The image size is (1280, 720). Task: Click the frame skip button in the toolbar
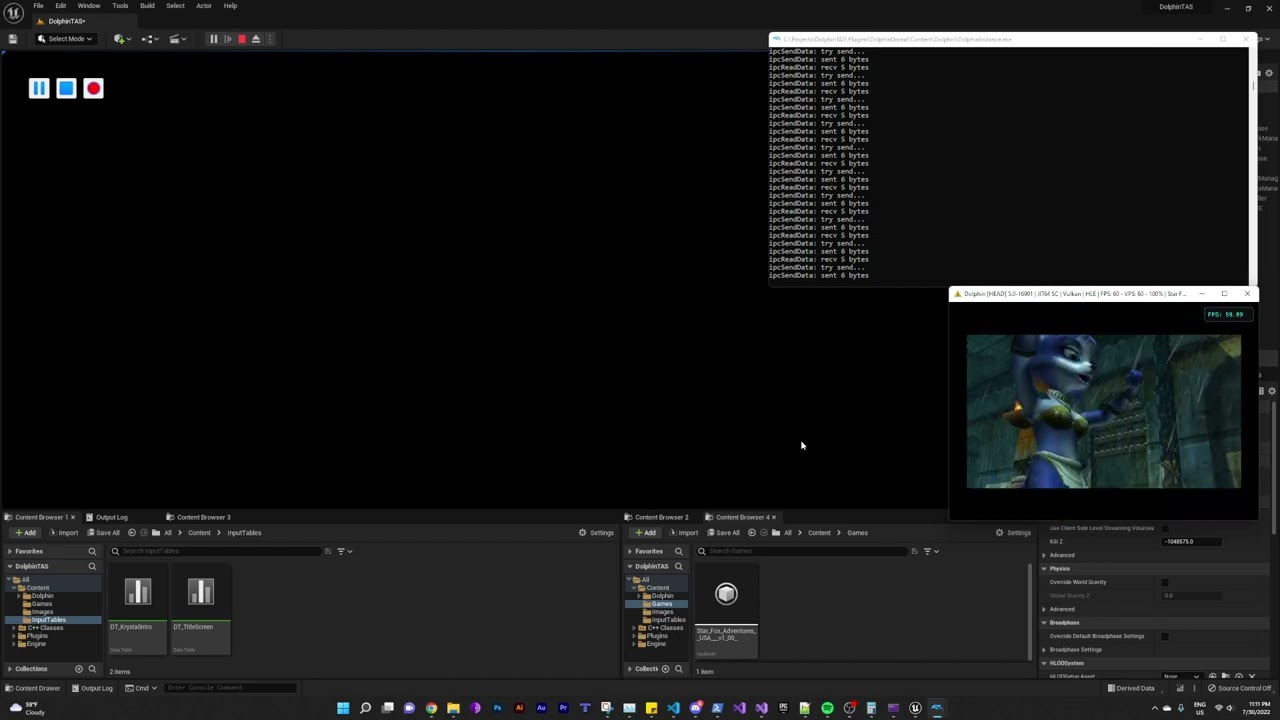coord(227,39)
